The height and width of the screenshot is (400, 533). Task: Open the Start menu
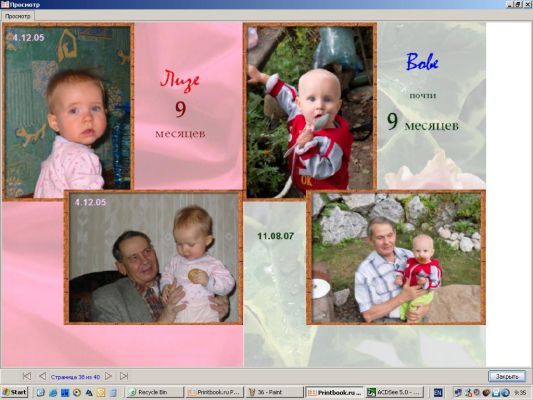[14, 392]
